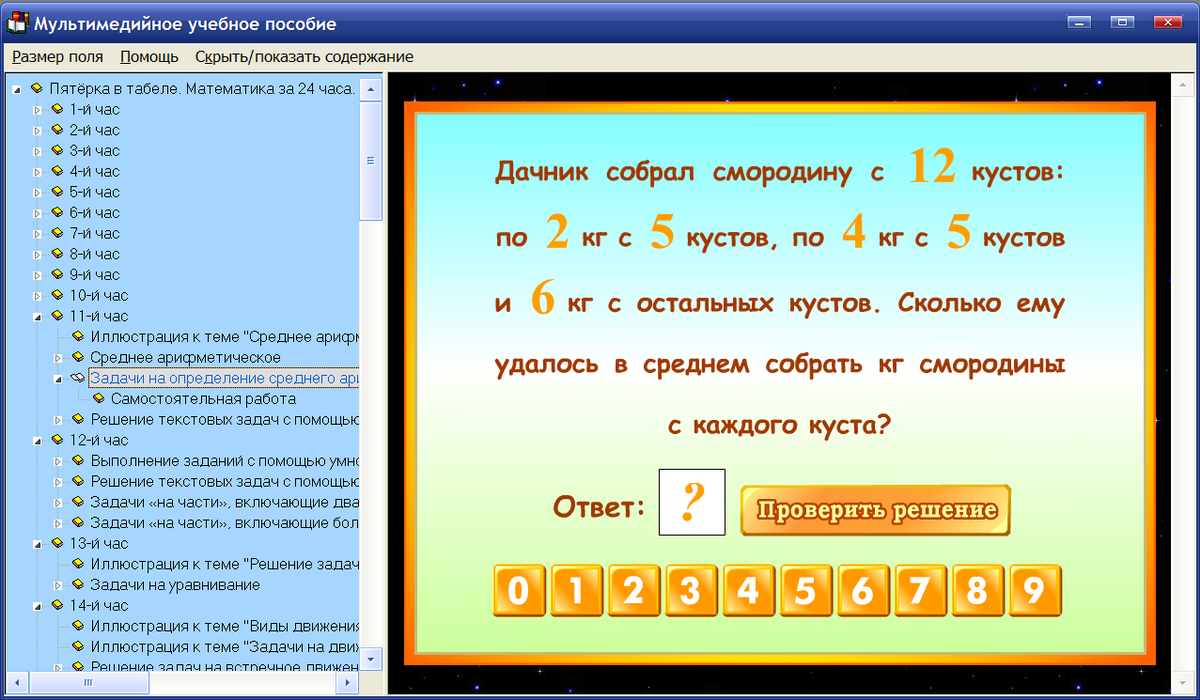Select Иллюстрация к теме "Виды движения item

tap(224, 626)
